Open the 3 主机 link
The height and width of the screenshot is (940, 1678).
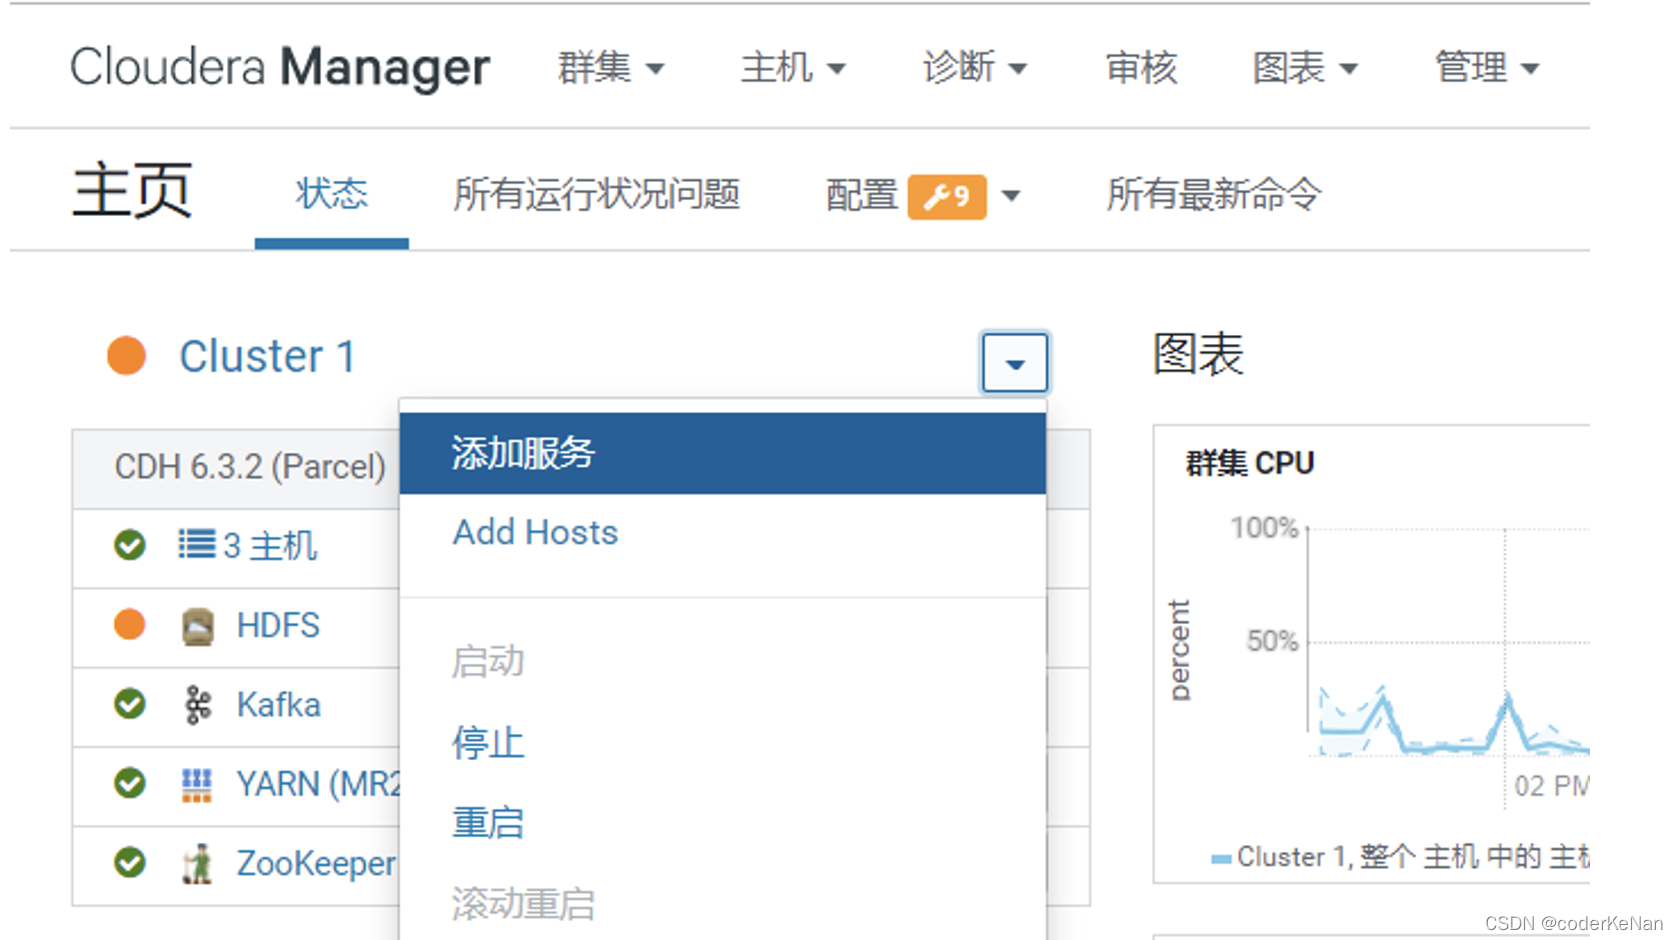pos(270,546)
